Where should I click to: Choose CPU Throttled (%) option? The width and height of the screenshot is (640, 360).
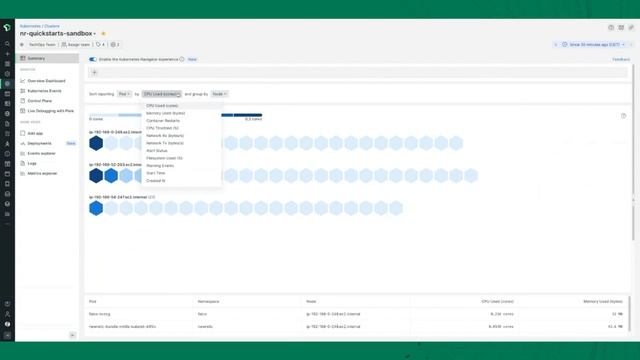click(x=182, y=128)
